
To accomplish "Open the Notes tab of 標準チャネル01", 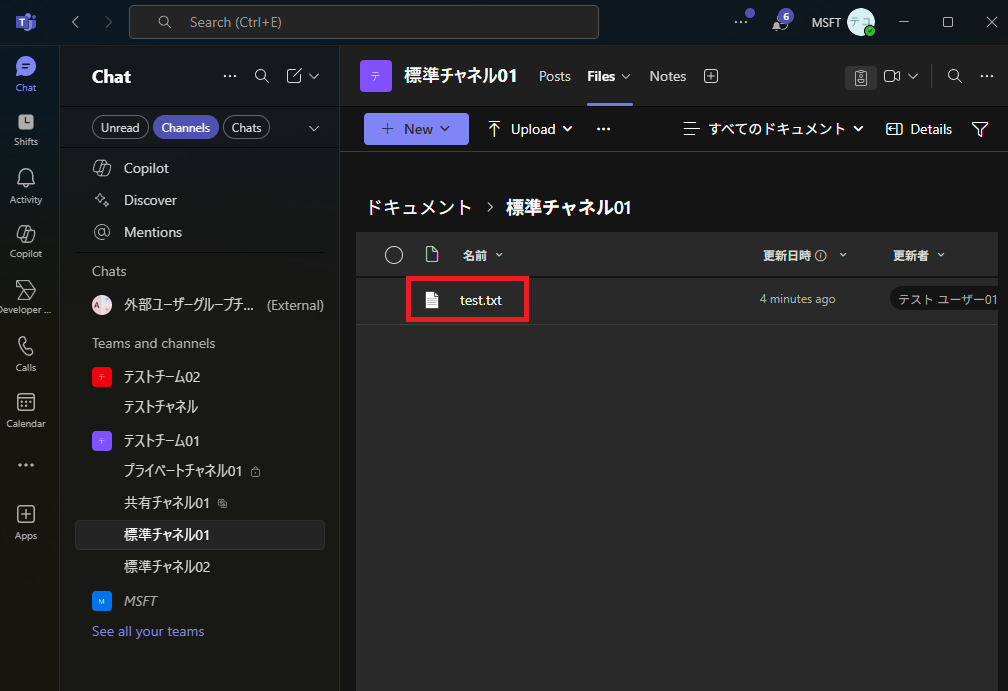I will coord(667,75).
